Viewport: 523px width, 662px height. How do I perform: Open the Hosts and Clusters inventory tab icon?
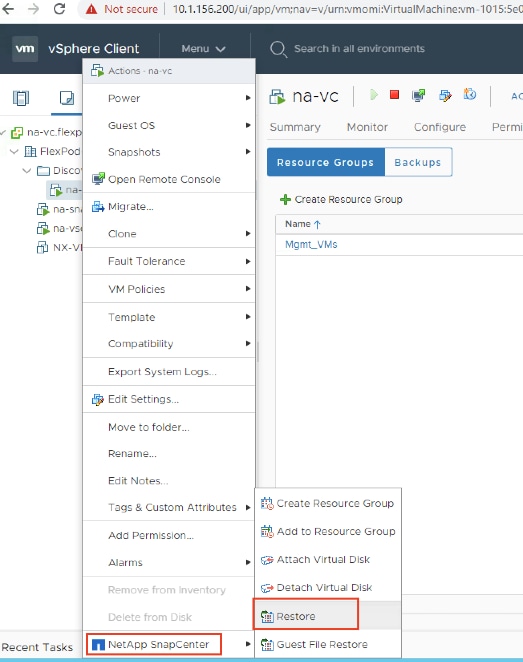point(21,98)
